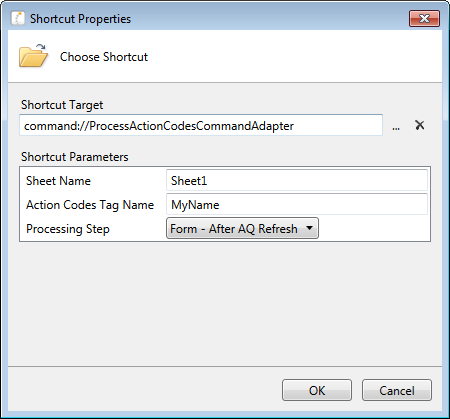Click the Action Codes Tag Name label
This screenshot has width=450, height=419.
pyautogui.click(x=90, y=205)
